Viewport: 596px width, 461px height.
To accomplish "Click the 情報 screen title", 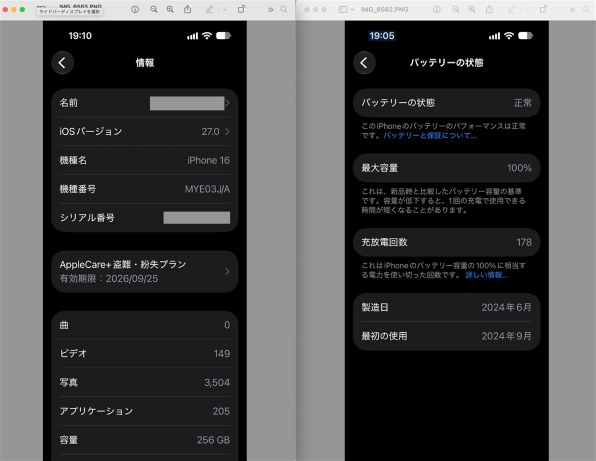I will click(145, 63).
